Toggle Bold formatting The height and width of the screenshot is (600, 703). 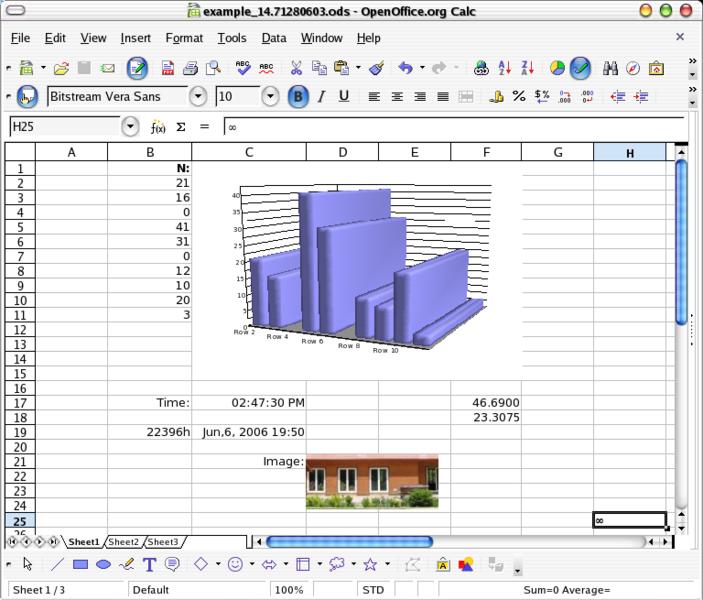[298, 97]
